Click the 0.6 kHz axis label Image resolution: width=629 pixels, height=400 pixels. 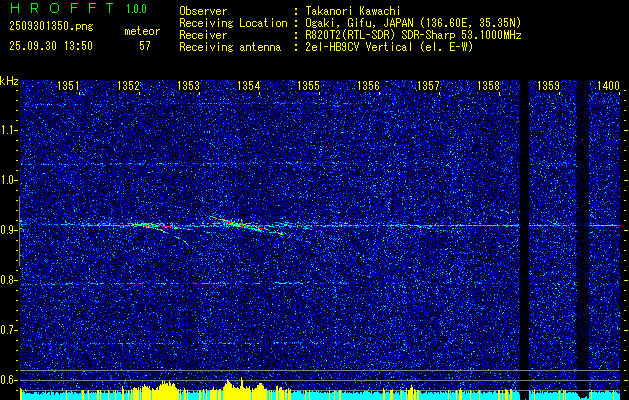point(8,380)
